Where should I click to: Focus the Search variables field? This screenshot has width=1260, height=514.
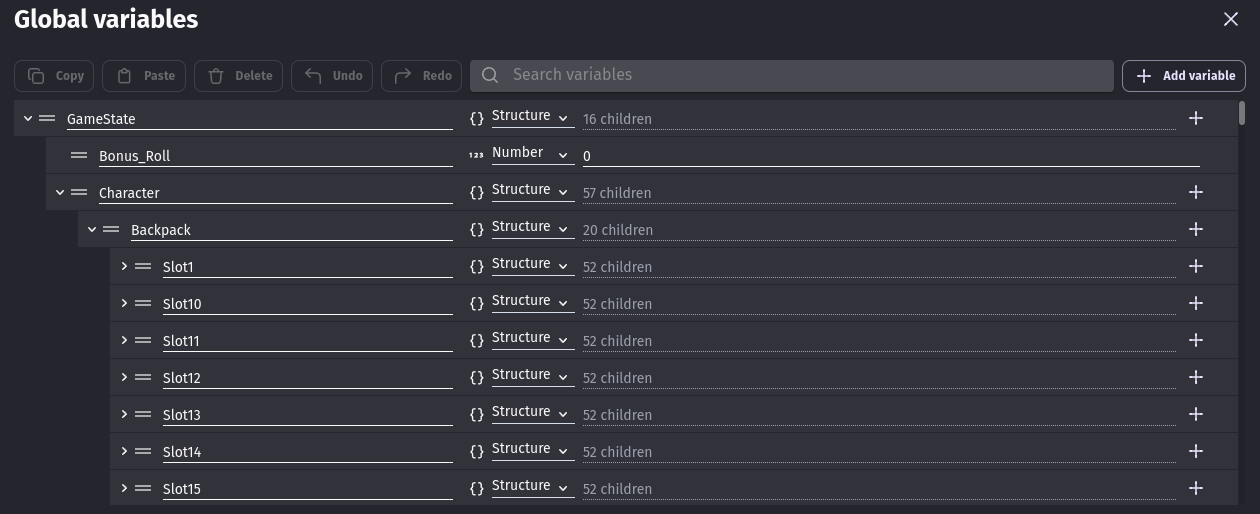(x=790, y=75)
